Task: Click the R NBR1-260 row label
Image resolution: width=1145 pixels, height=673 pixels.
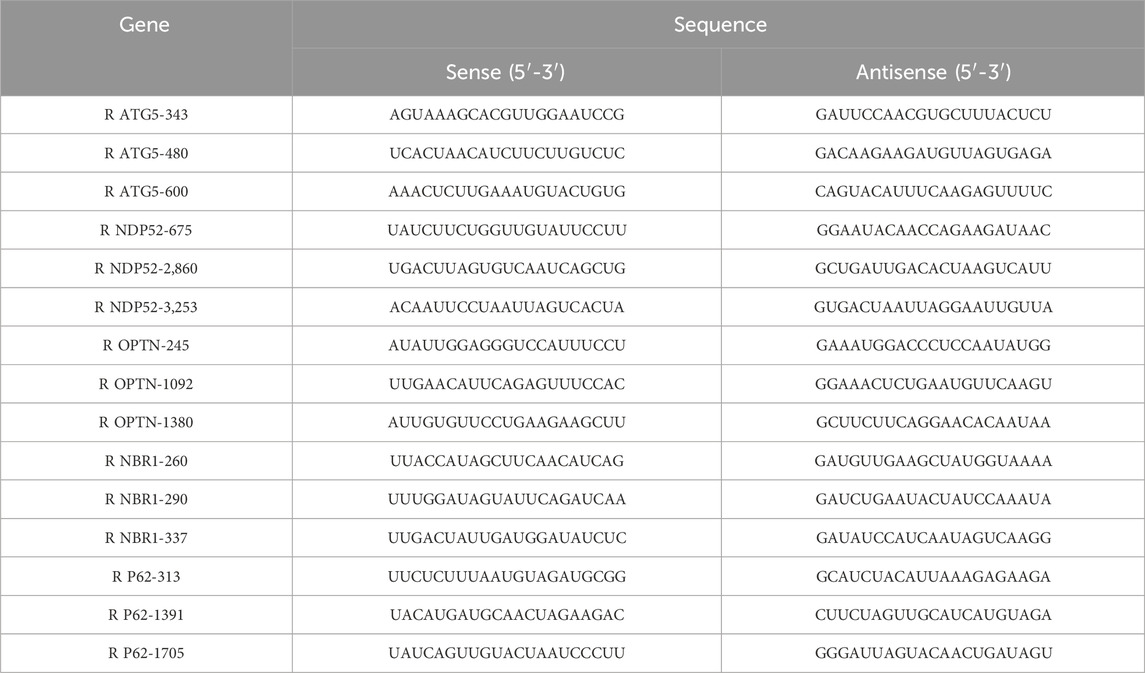Action: tap(146, 461)
